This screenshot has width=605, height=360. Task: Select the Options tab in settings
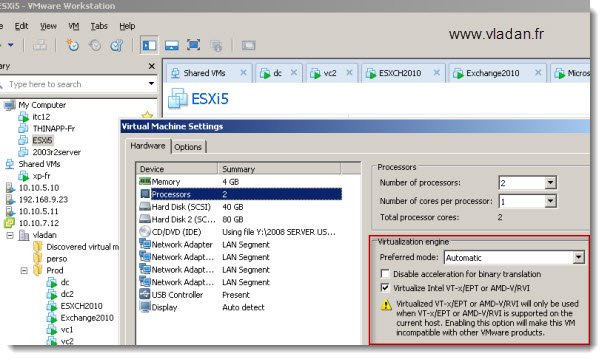pos(188,147)
